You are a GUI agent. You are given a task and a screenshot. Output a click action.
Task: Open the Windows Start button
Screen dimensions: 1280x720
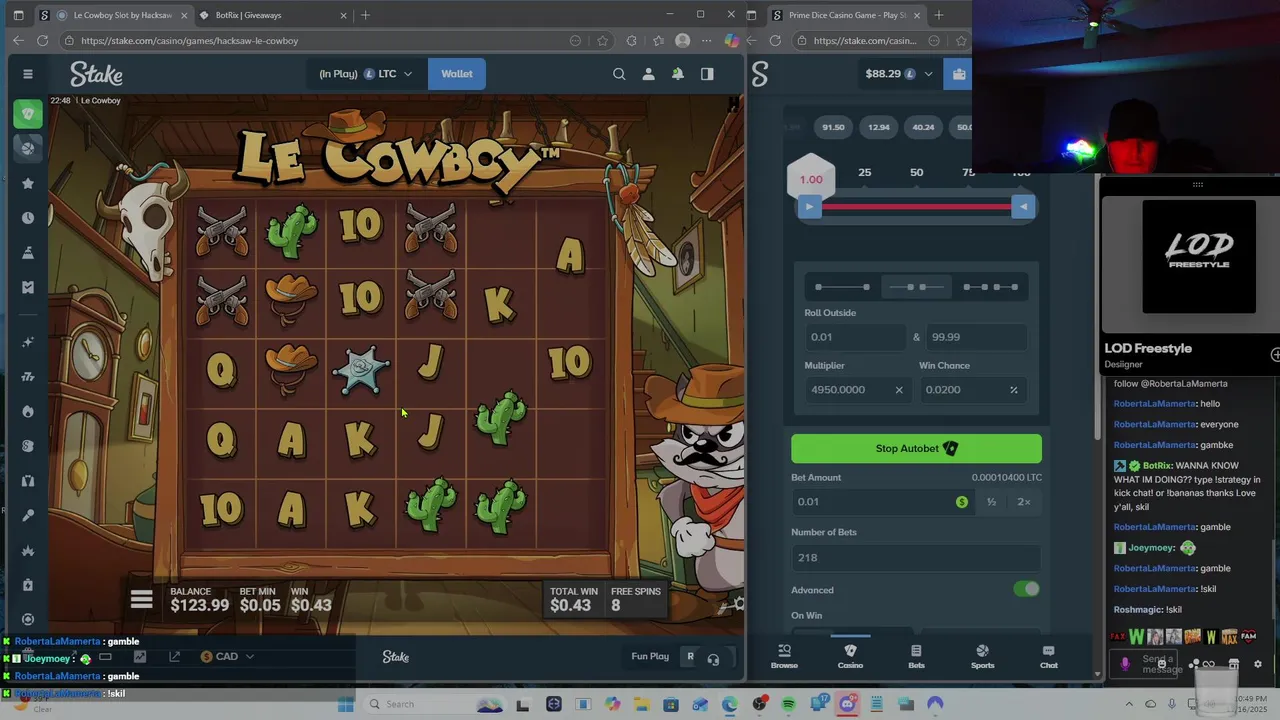pyautogui.click(x=345, y=704)
